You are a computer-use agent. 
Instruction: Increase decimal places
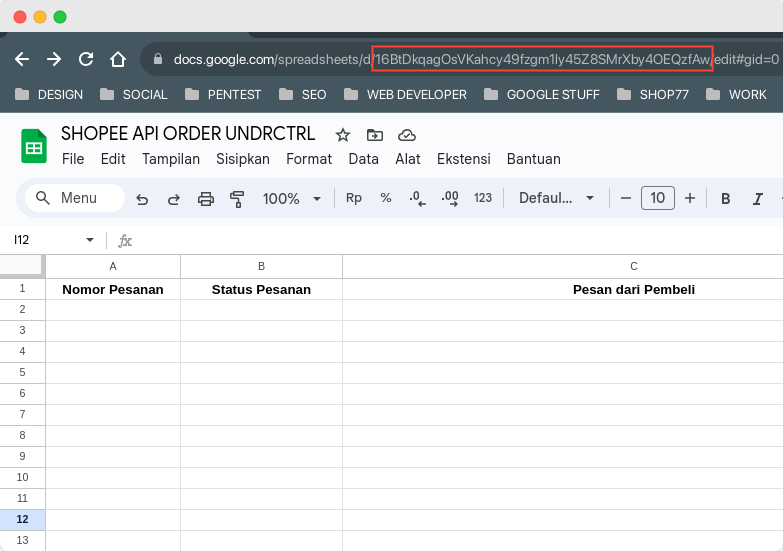tap(450, 198)
